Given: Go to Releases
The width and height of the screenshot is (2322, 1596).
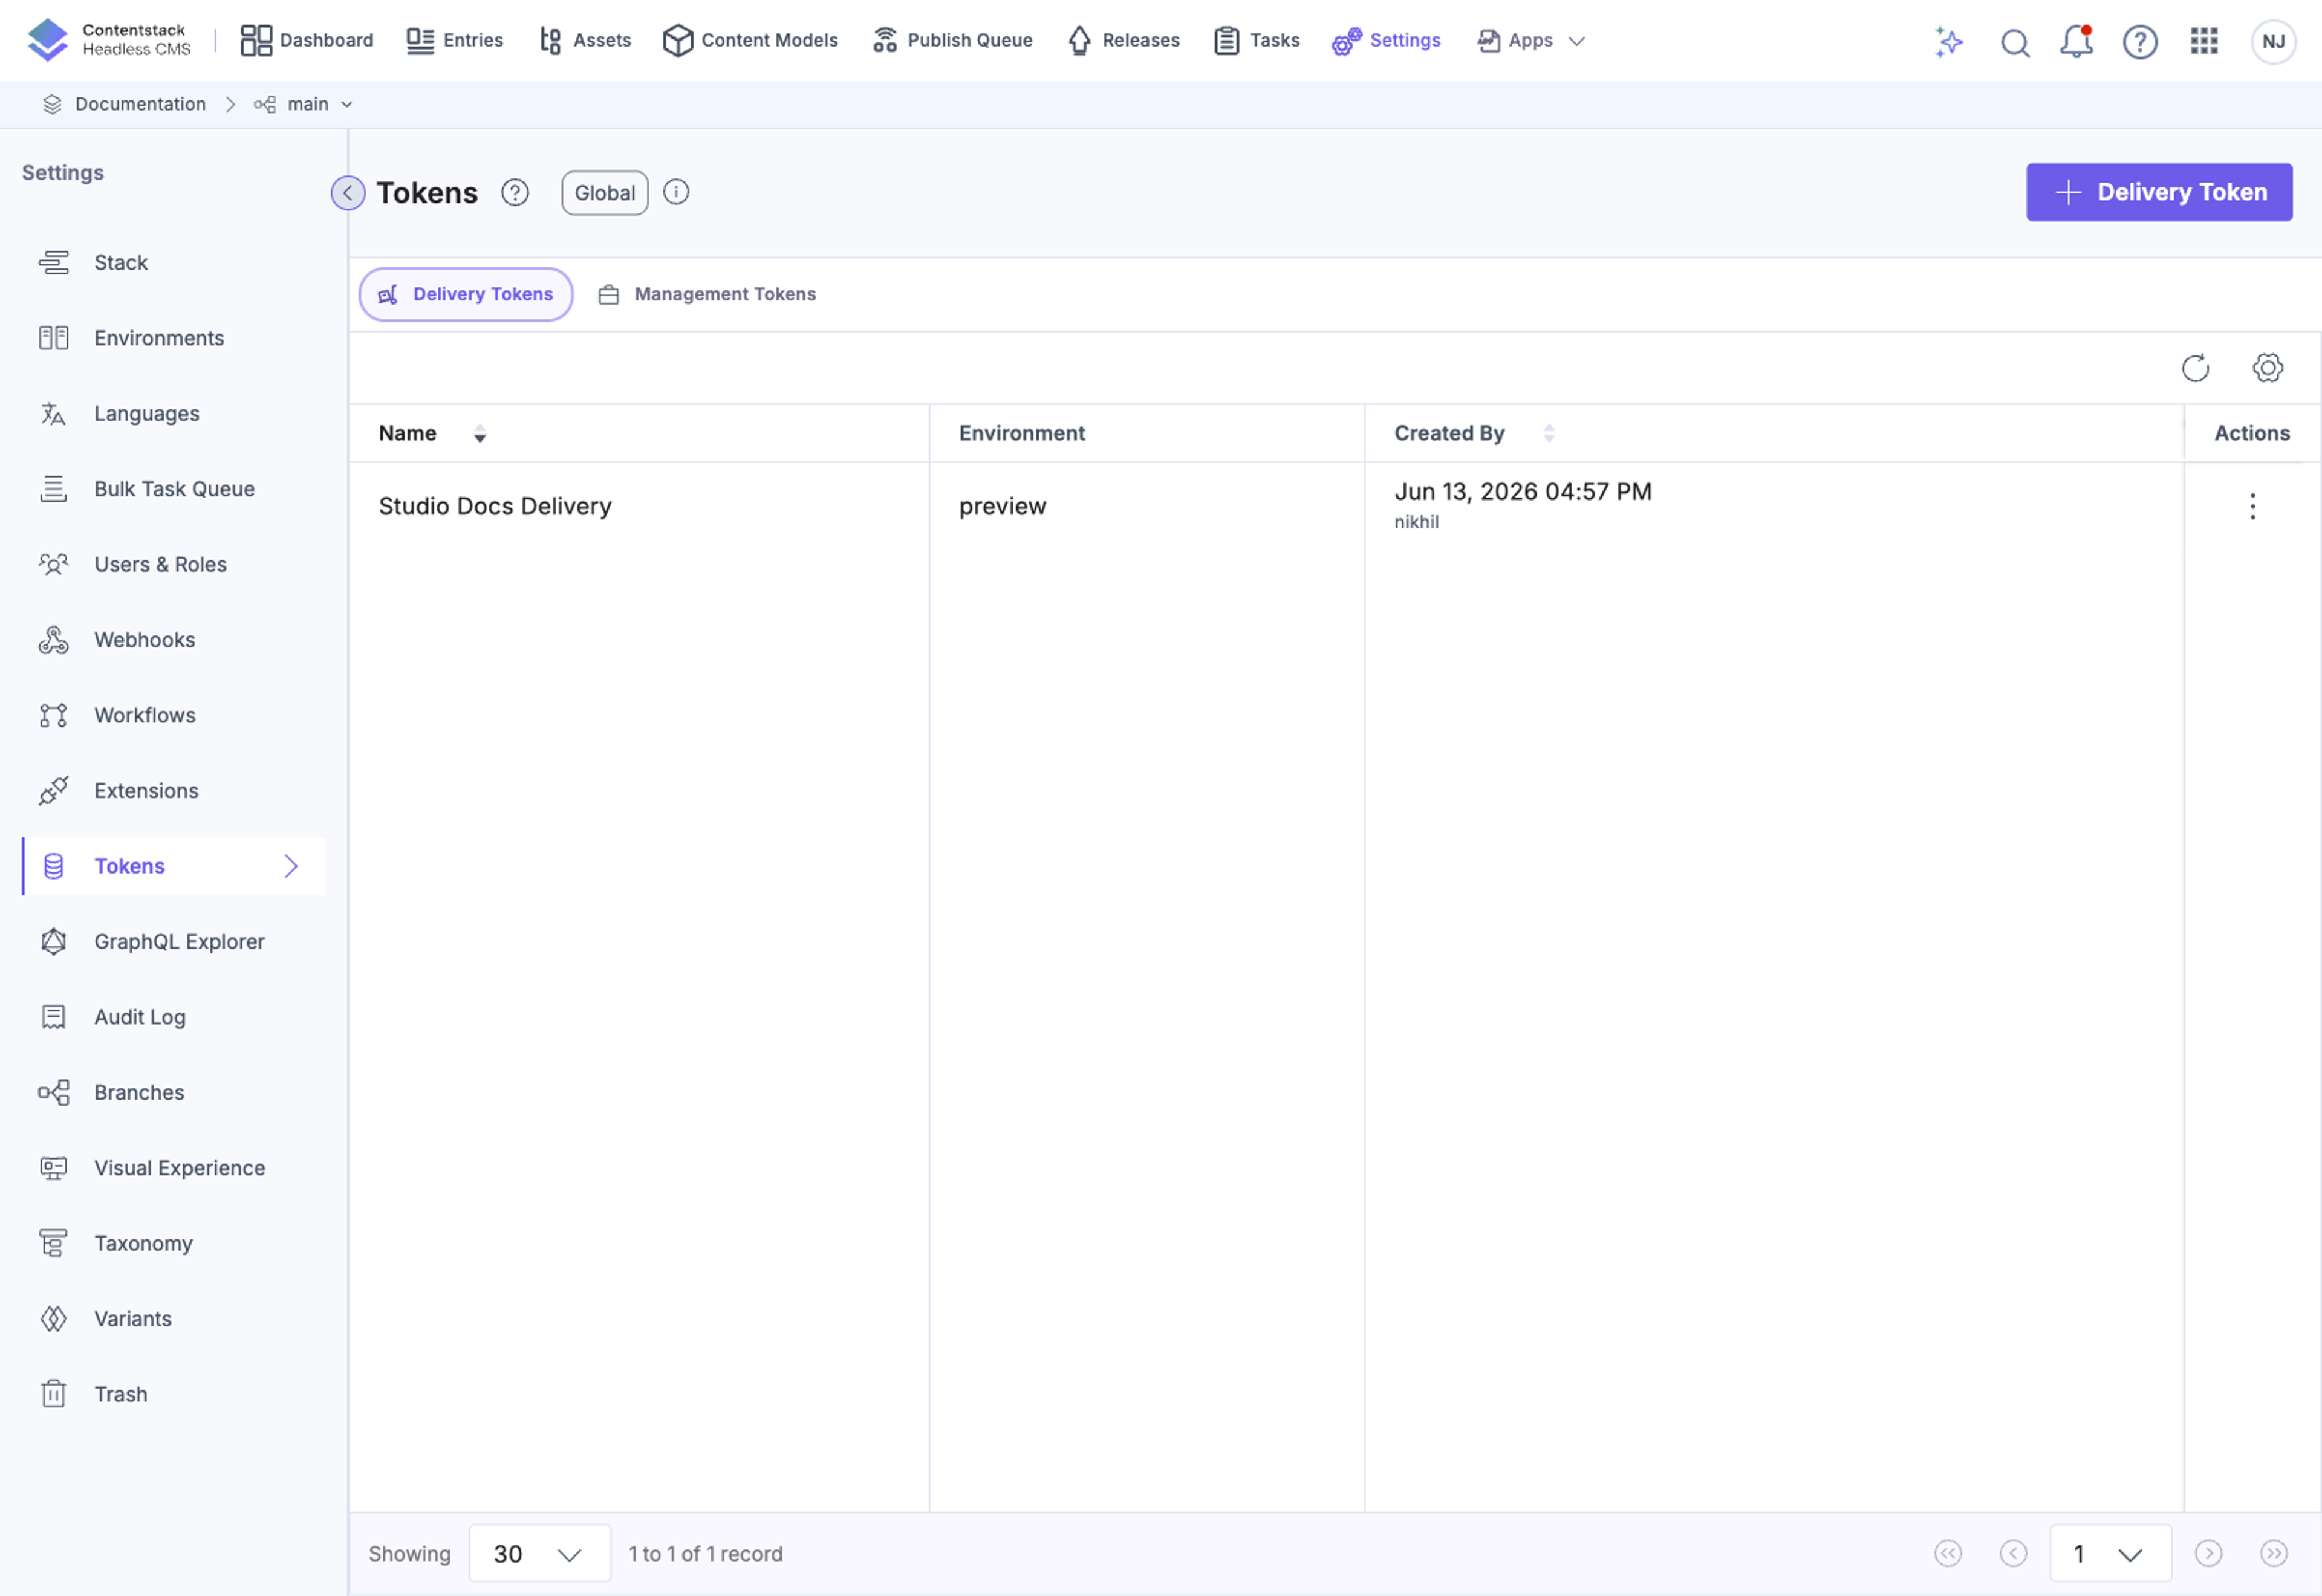Looking at the screenshot, I should [1124, 40].
